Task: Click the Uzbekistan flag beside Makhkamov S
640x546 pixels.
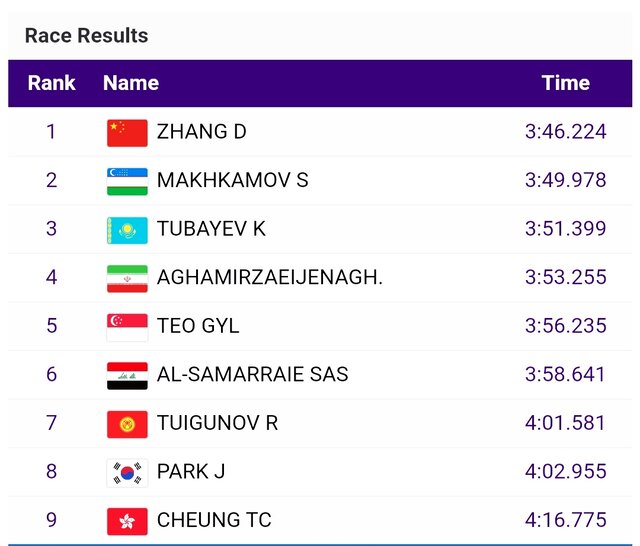Action: (127, 181)
